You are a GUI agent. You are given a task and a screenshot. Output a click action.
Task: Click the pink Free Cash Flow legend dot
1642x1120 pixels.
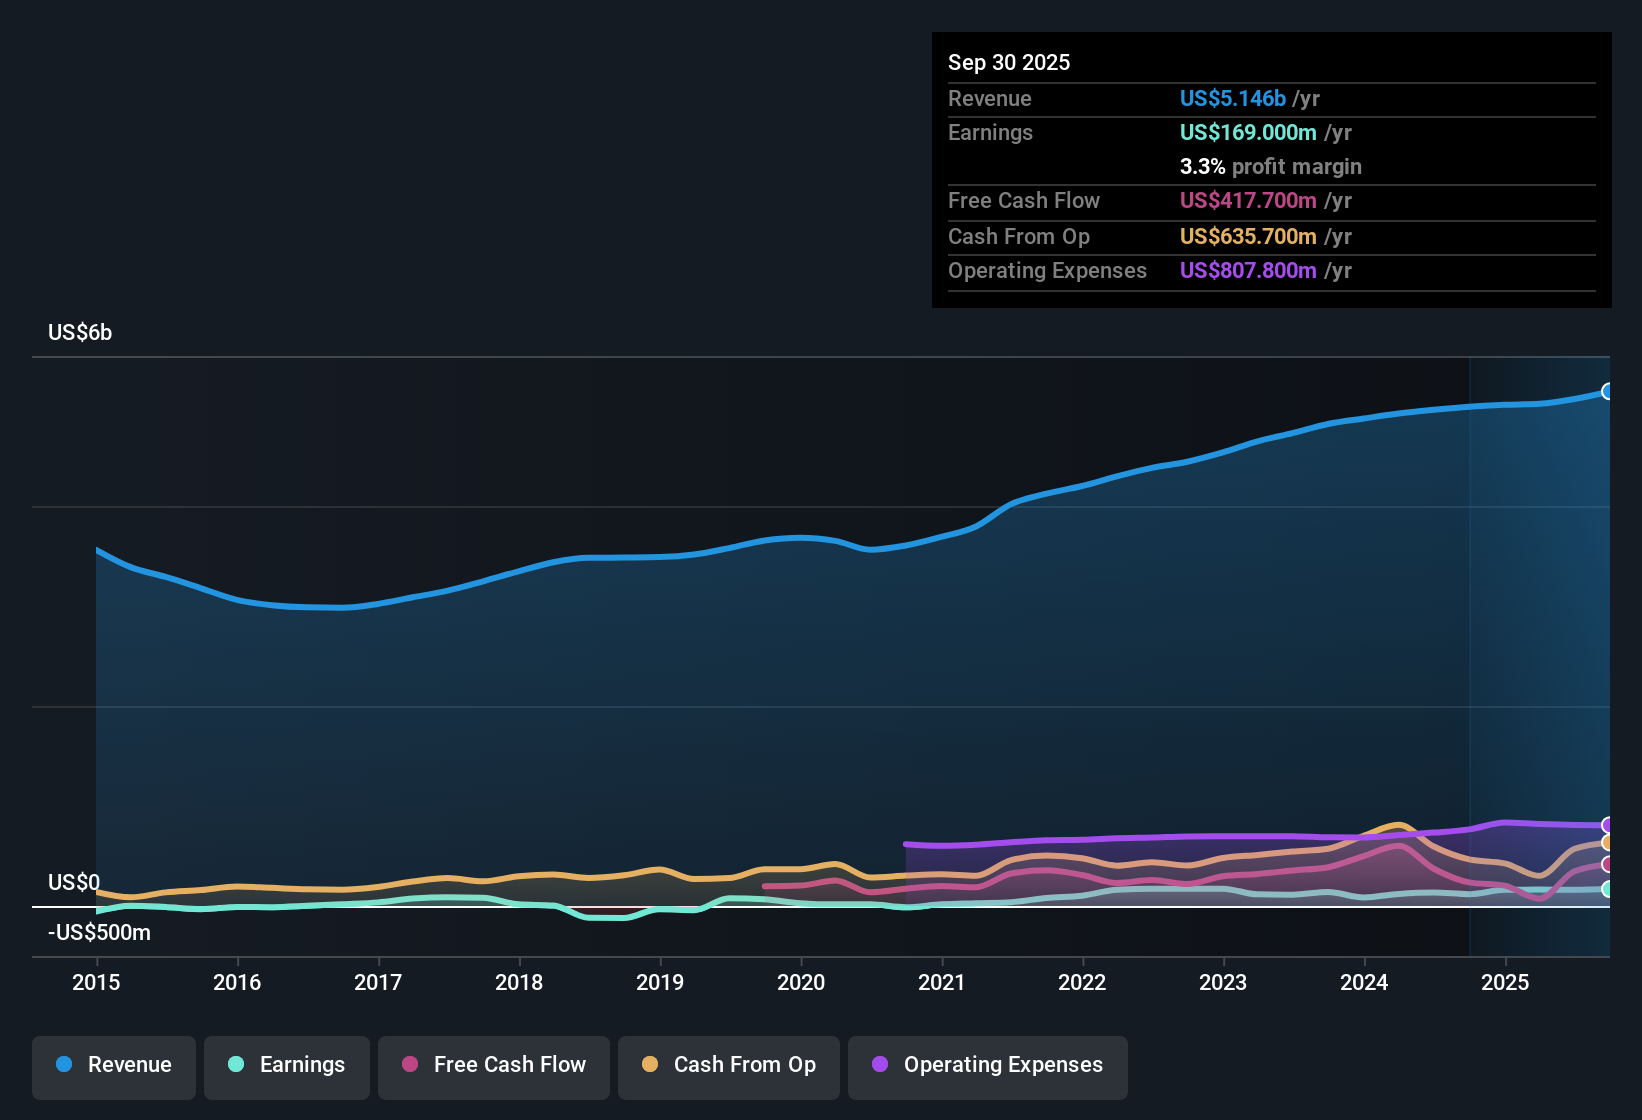tap(409, 1065)
